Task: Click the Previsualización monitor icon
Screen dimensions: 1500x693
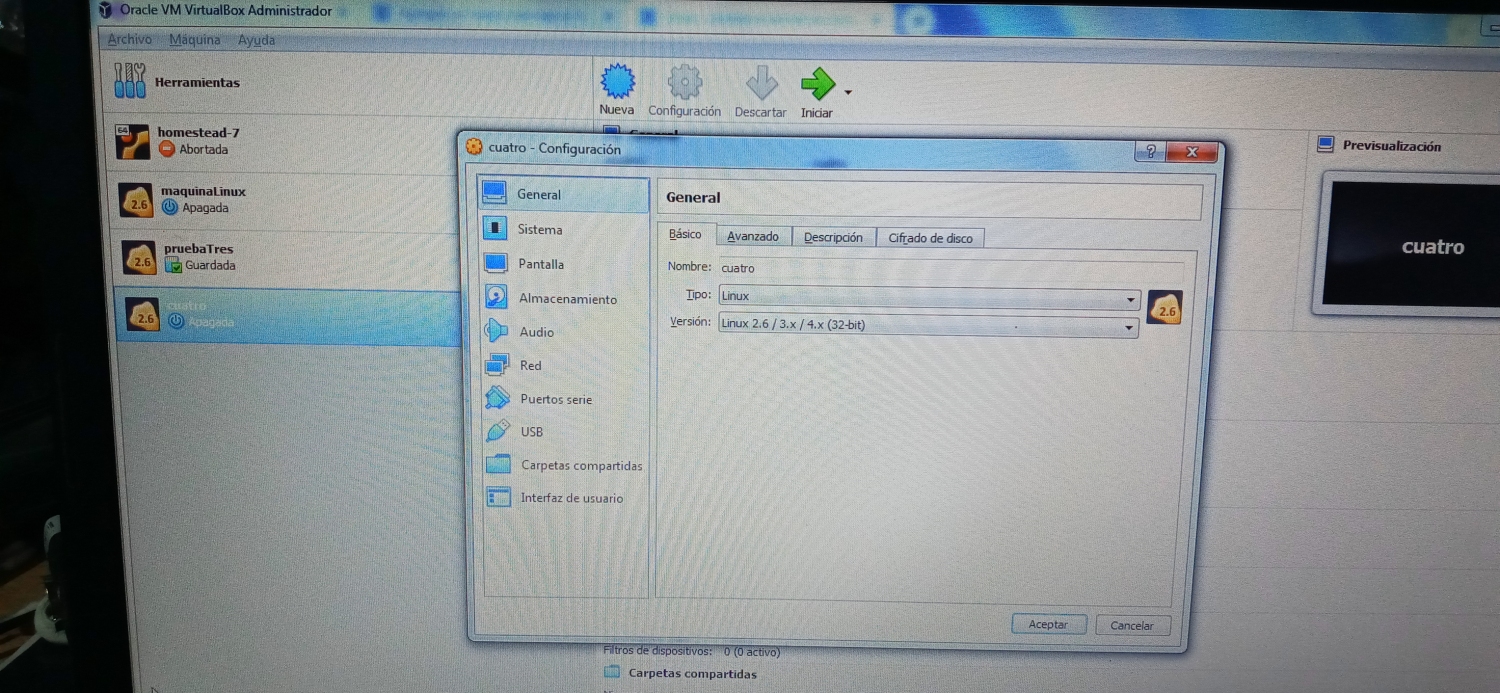Action: click(x=1326, y=144)
